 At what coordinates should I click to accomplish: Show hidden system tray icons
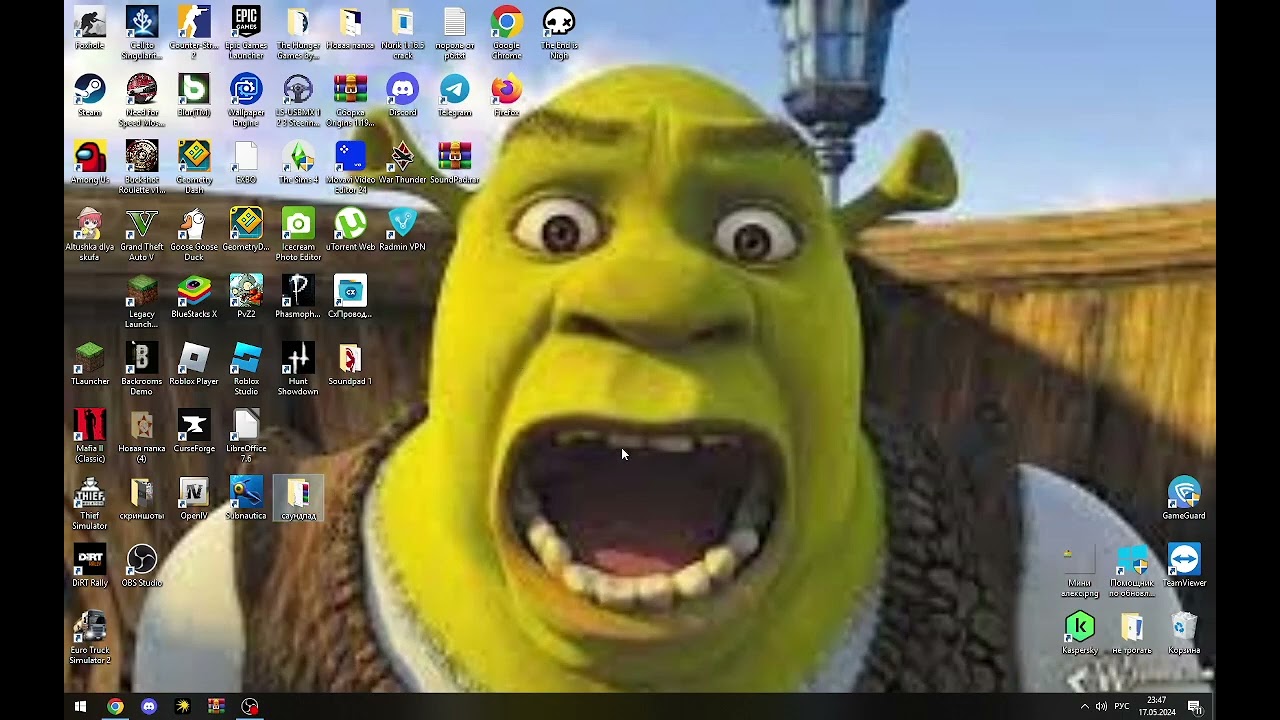(1085, 706)
